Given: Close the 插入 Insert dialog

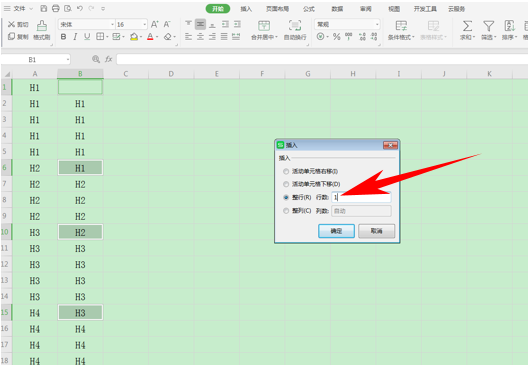Looking at the screenshot, I should (391, 145).
